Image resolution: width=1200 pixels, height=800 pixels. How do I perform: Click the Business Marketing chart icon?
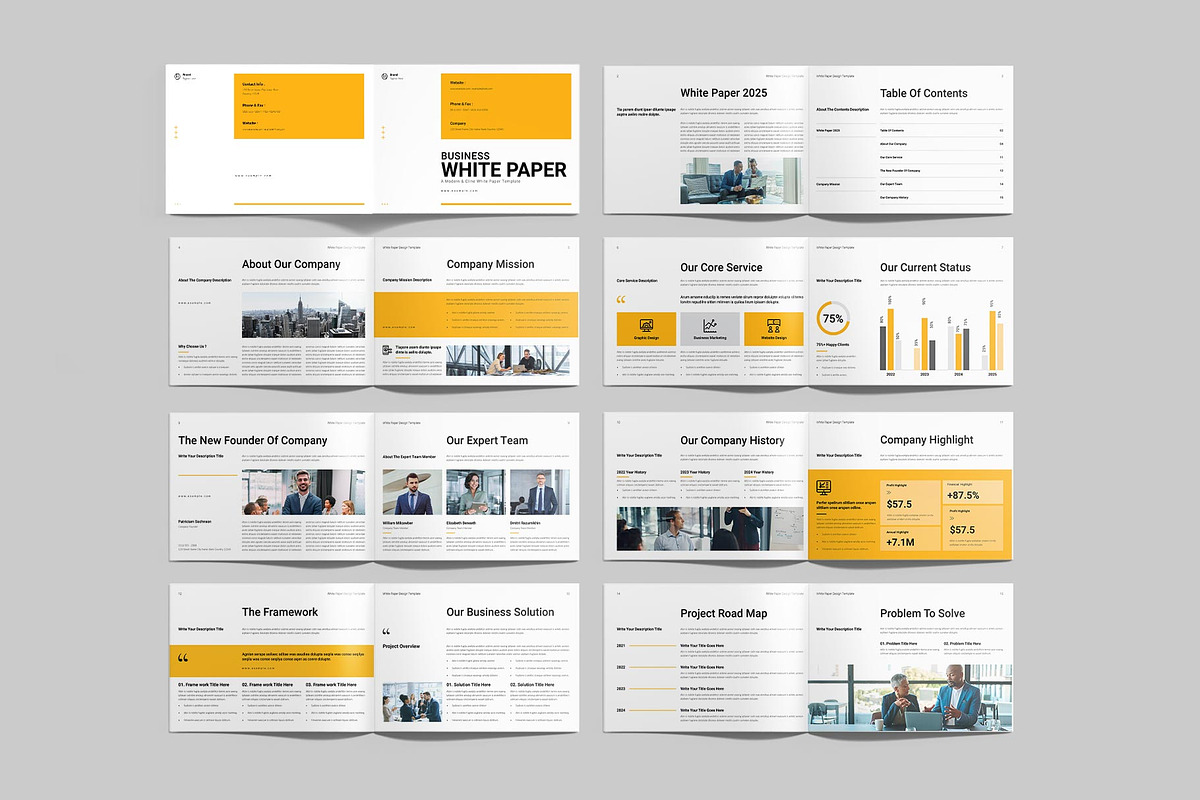click(x=710, y=326)
